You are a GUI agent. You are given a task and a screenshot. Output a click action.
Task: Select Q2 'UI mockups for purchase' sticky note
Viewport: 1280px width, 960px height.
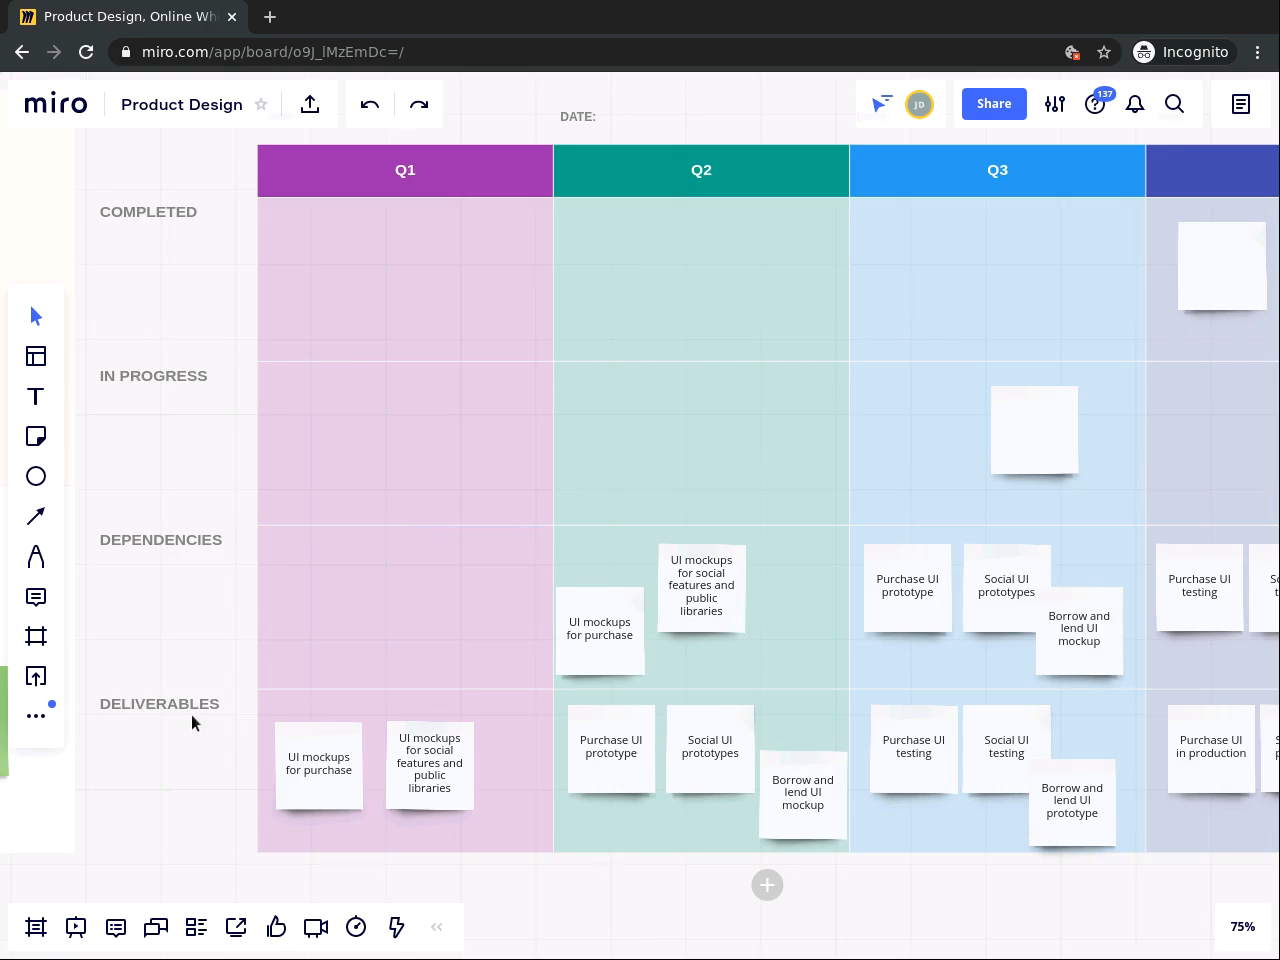pyautogui.click(x=600, y=630)
